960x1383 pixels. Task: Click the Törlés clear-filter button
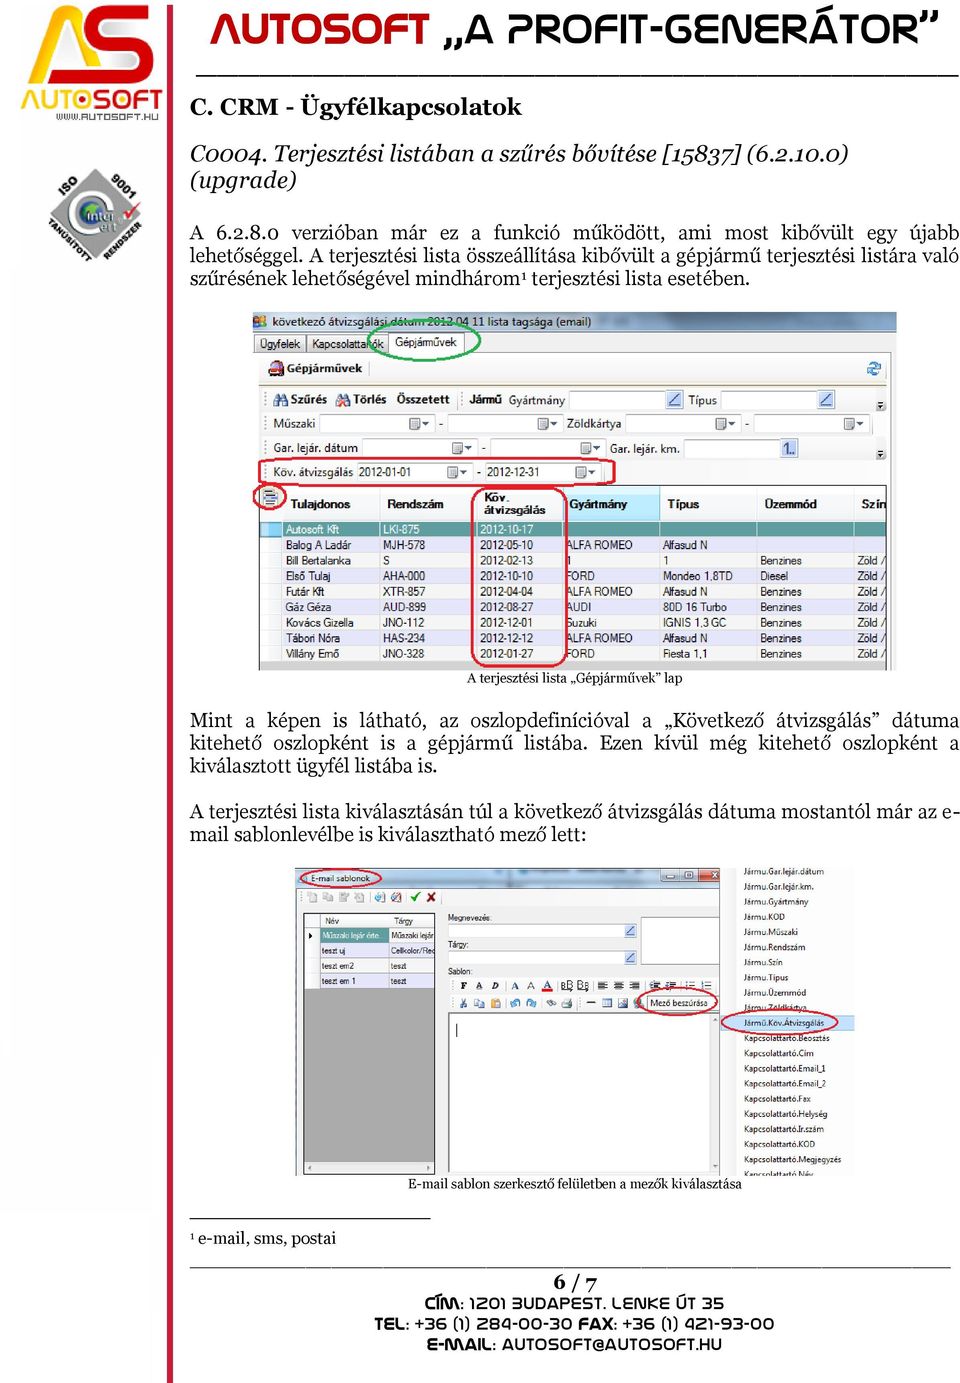361,399
